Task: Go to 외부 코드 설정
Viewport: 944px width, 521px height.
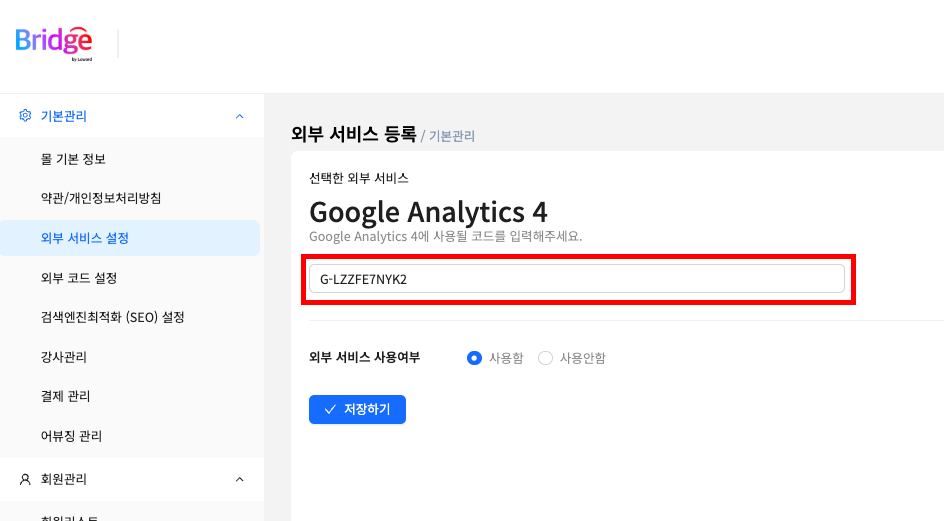Action: pos(79,277)
